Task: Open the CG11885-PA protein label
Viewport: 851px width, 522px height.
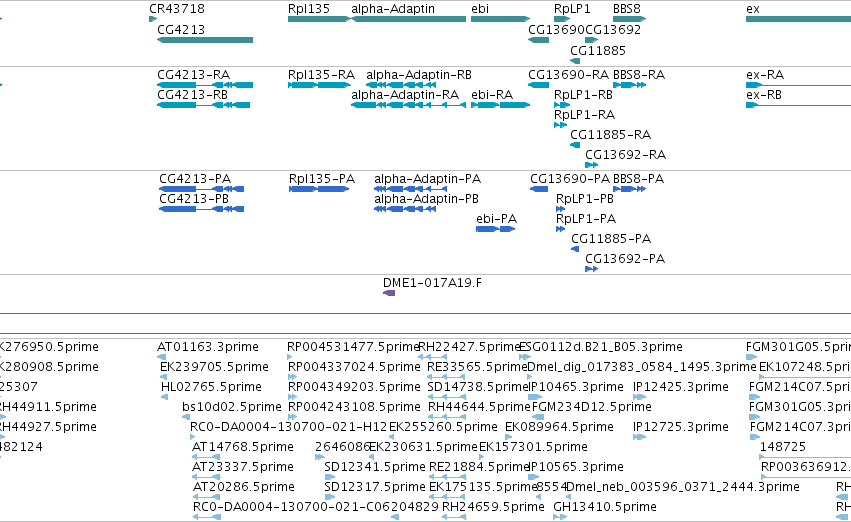Action: point(611,238)
